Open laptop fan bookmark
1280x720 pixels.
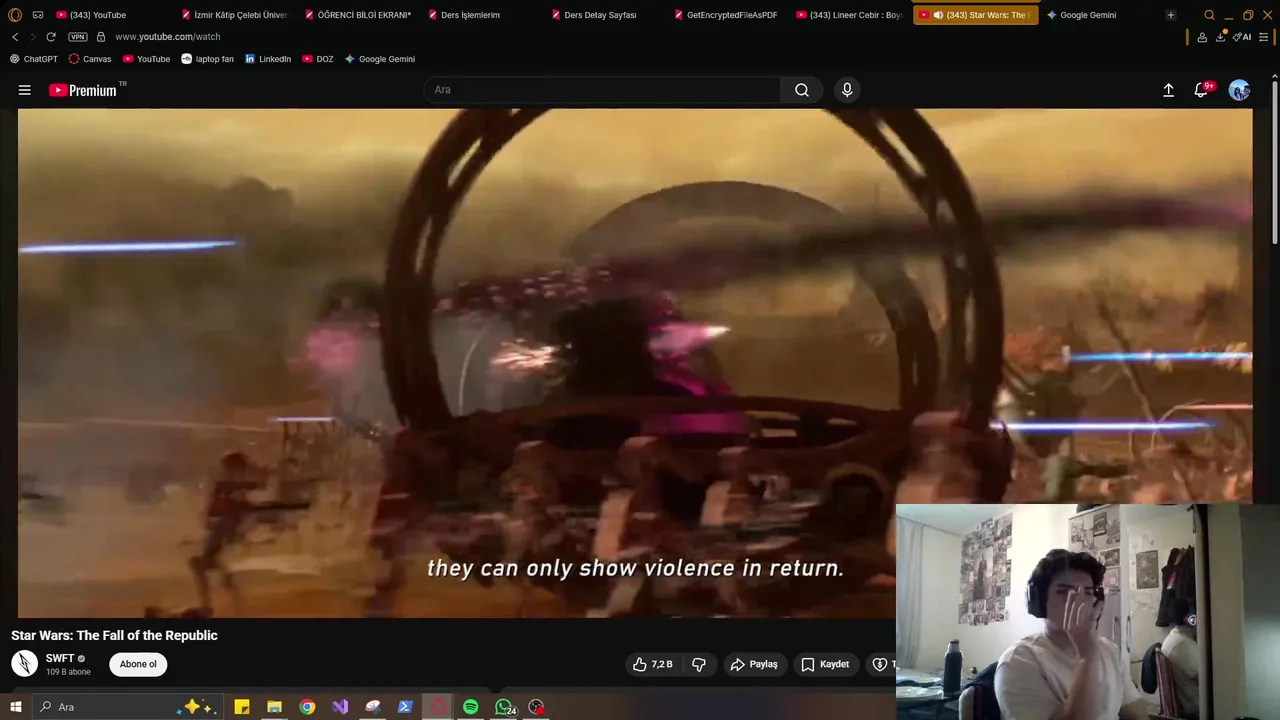pos(207,59)
